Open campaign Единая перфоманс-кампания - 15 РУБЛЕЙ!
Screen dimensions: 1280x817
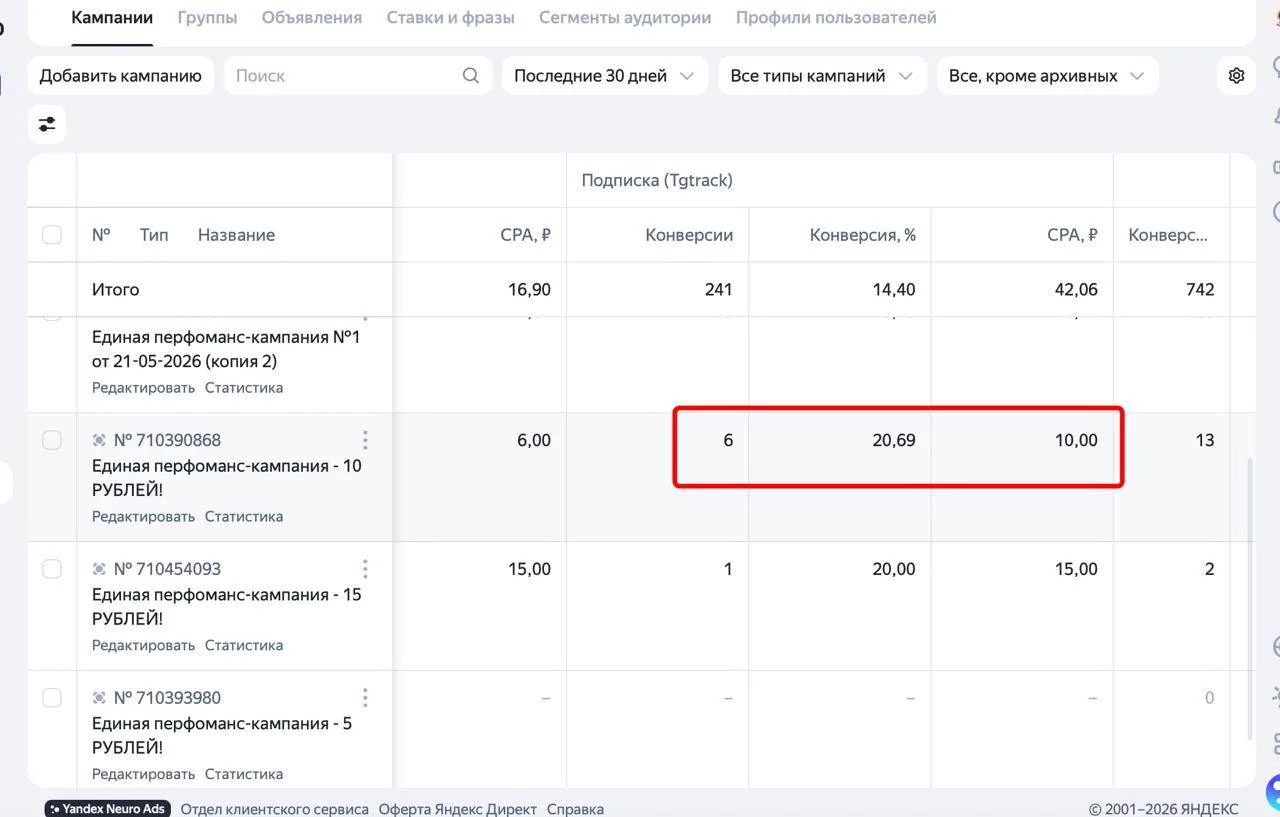(227, 607)
